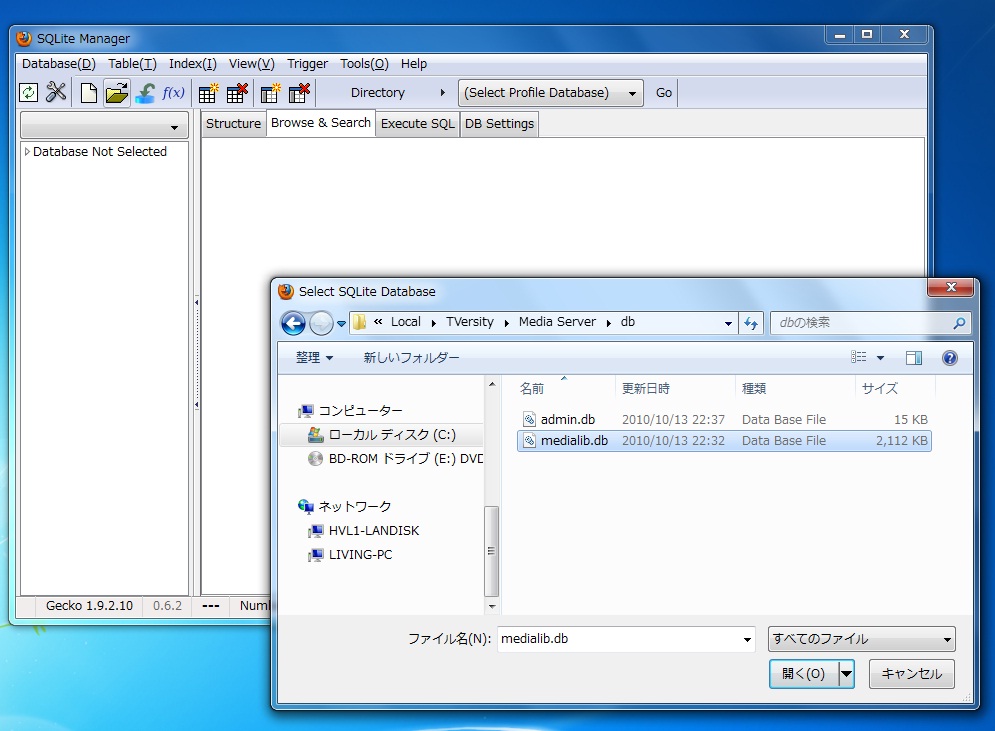This screenshot has width=995, height=731.
Task: Select HVL1-LANDISK under network
Action: point(363,530)
